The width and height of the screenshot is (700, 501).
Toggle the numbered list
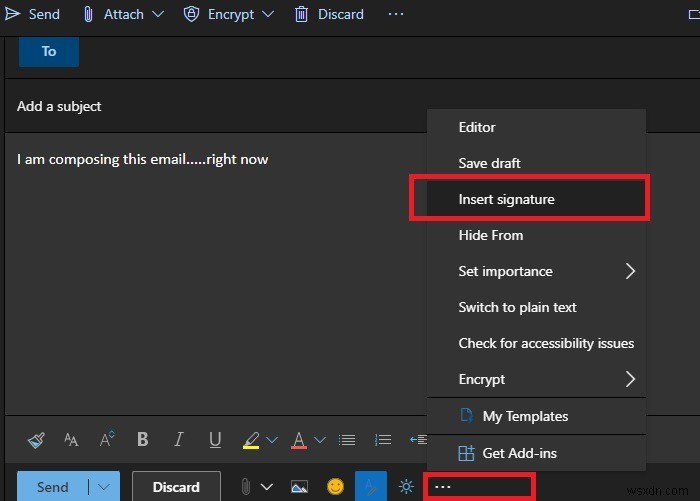[383, 440]
